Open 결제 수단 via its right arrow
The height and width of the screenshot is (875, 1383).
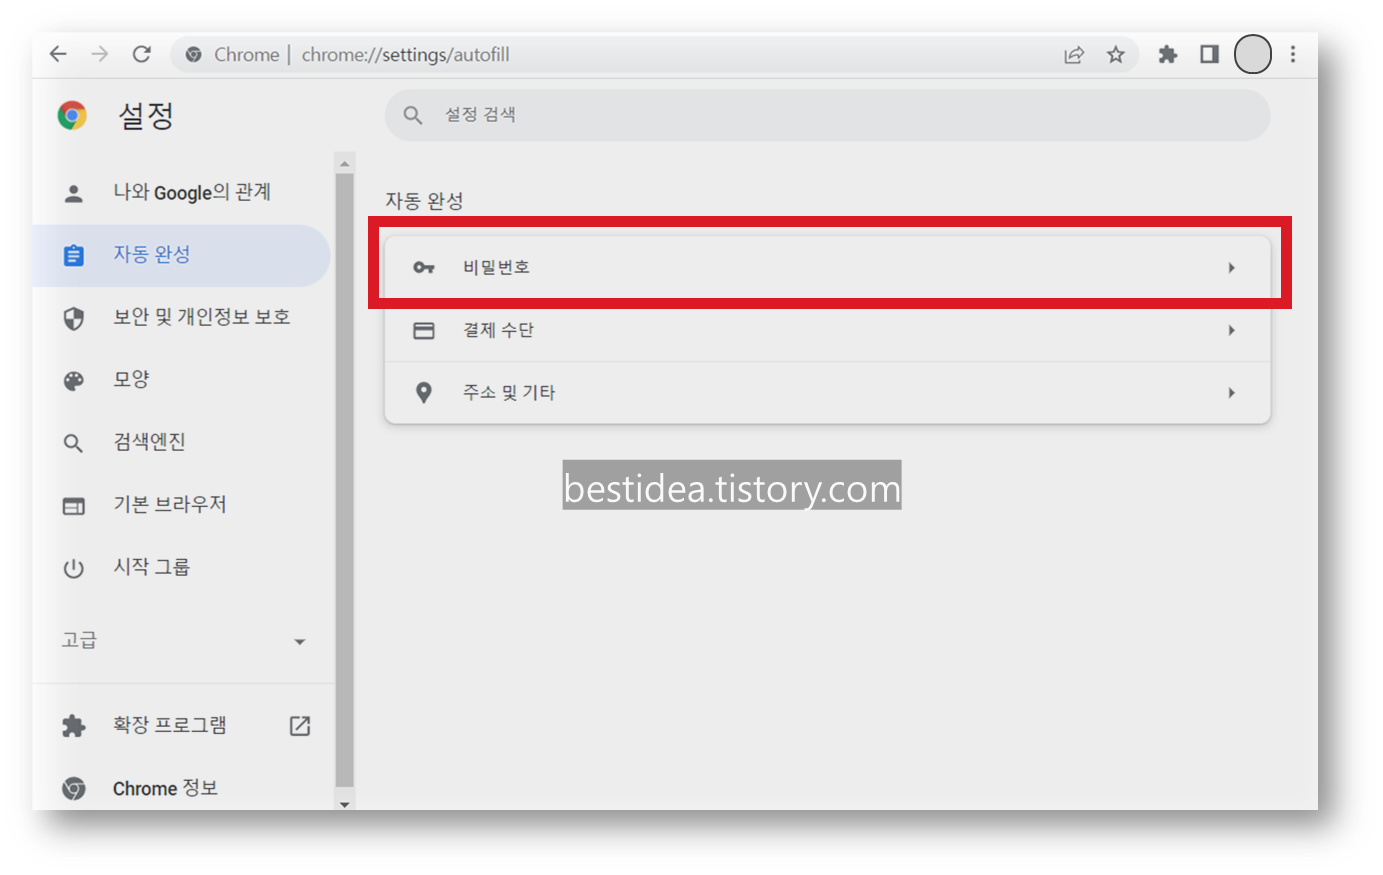pyautogui.click(x=1232, y=330)
